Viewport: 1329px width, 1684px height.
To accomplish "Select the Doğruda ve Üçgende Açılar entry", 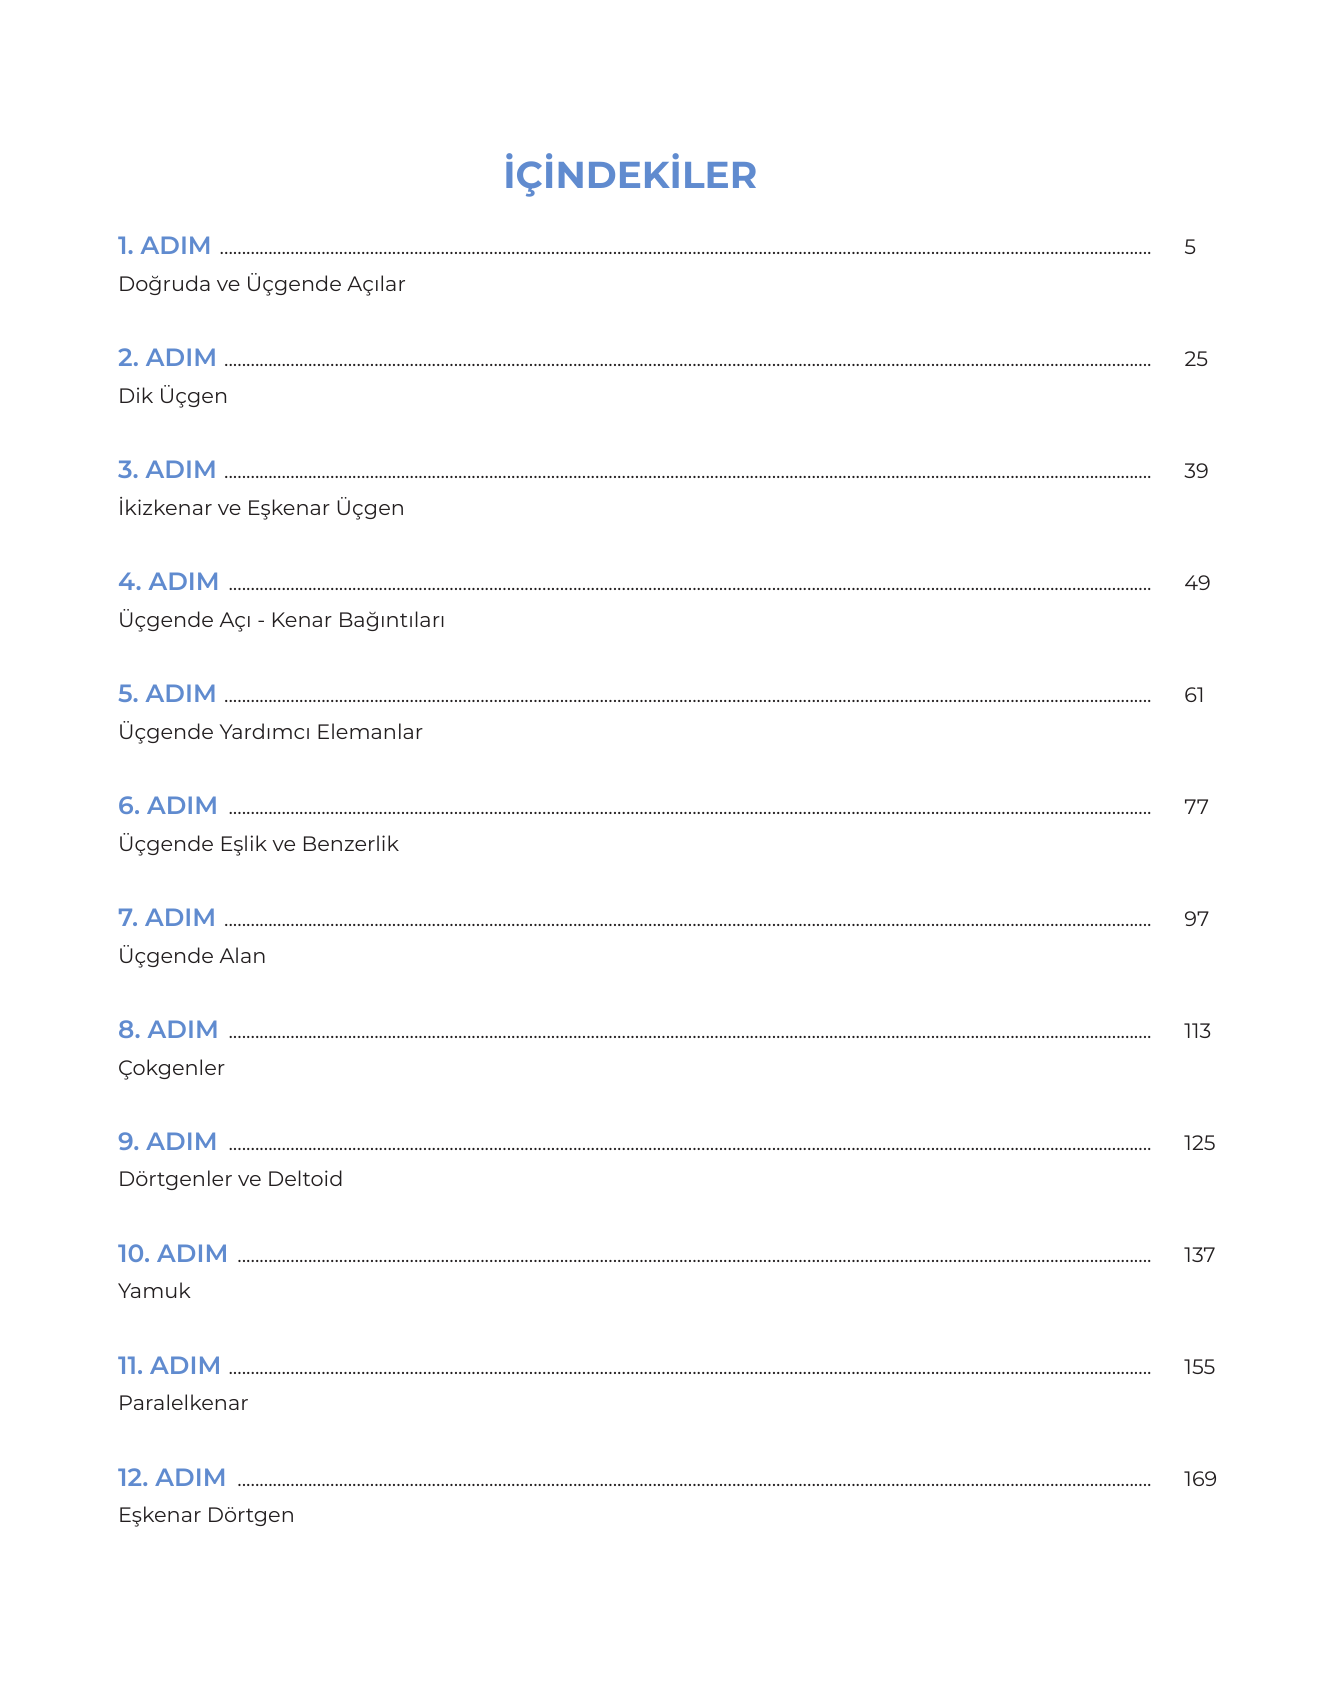I will click(261, 284).
